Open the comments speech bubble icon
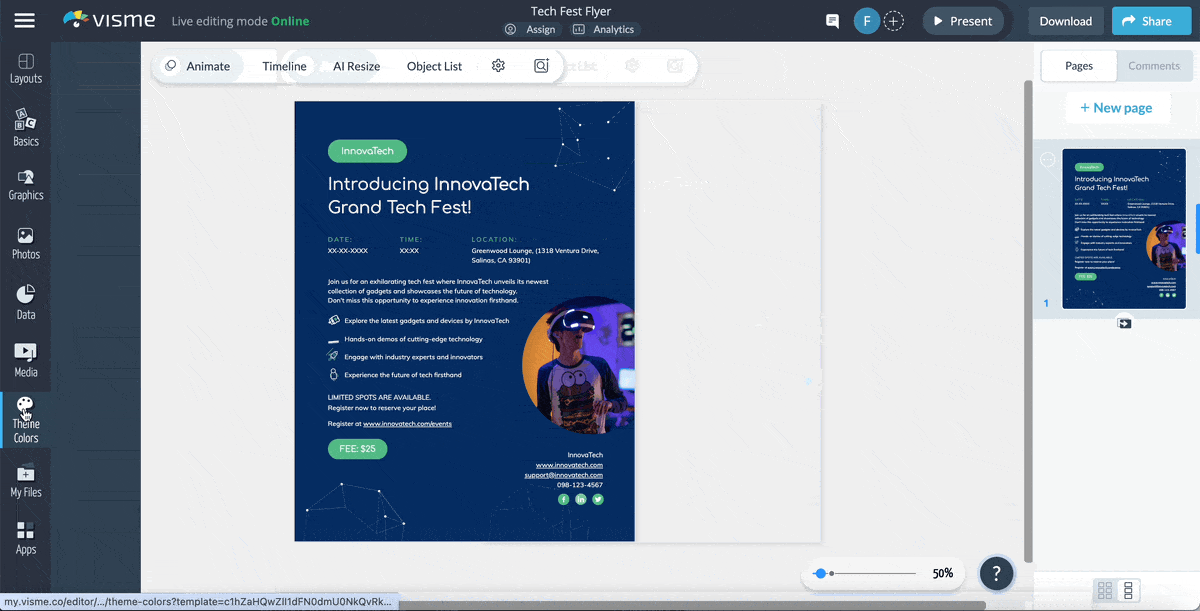 tap(832, 21)
